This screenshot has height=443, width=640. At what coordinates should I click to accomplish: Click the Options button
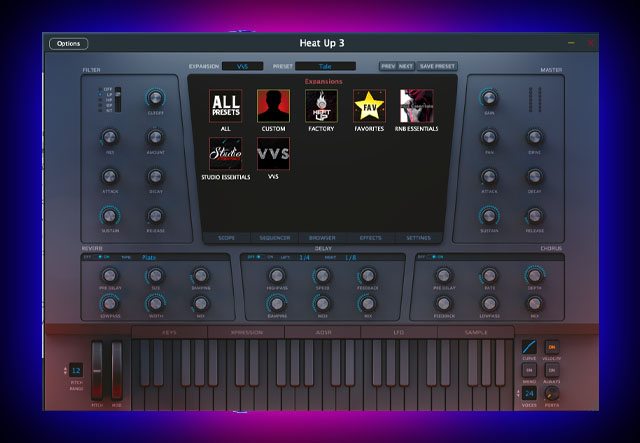(x=69, y=44)
